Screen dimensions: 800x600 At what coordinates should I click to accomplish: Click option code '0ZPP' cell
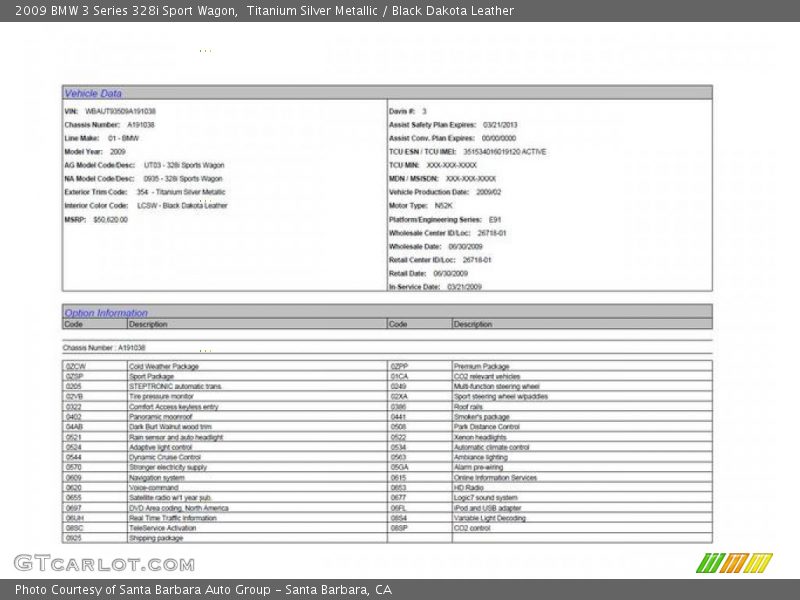[420, 366]
